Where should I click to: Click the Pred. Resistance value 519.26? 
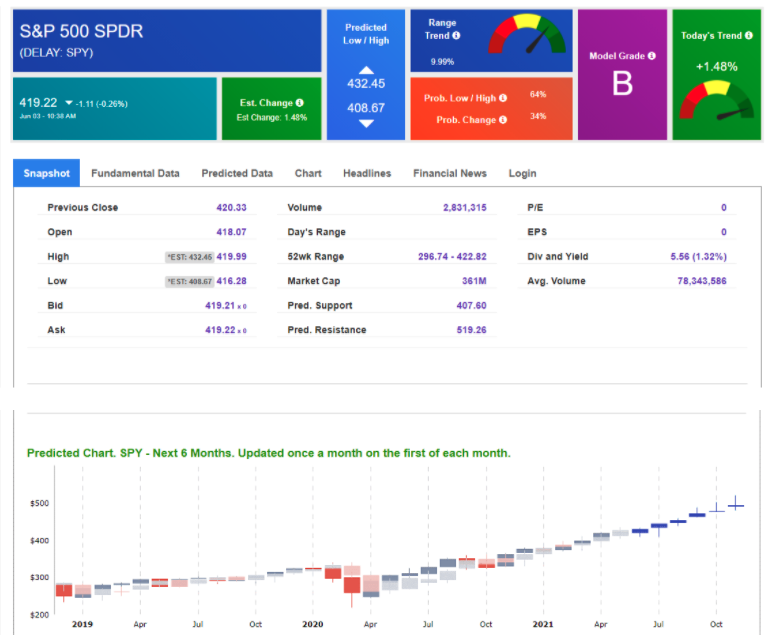tap(471, 330)
